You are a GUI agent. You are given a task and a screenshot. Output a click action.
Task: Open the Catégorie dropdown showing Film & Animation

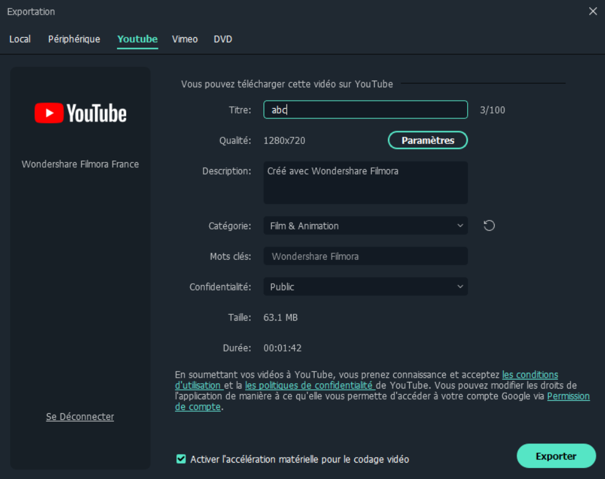tap(365, 226)
